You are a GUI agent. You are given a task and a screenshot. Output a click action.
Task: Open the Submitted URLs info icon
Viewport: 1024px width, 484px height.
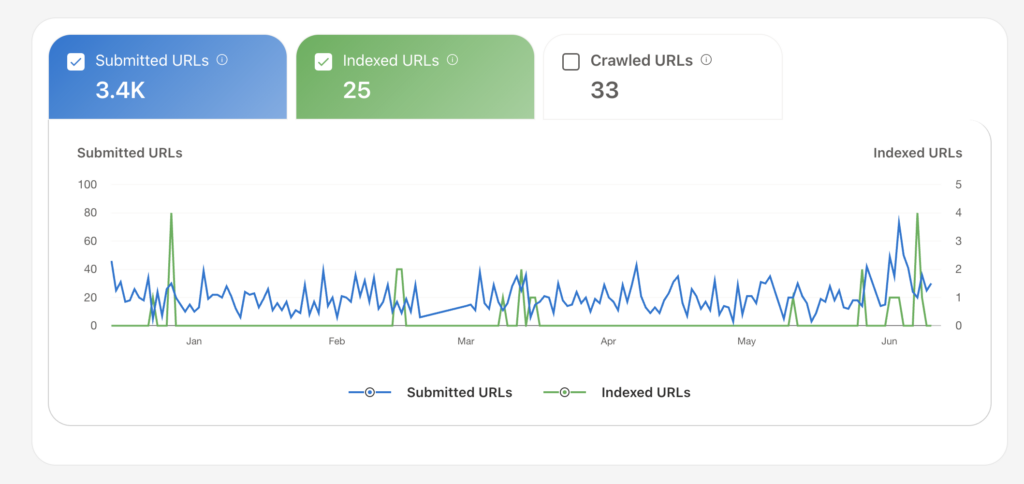click(222, 59)
